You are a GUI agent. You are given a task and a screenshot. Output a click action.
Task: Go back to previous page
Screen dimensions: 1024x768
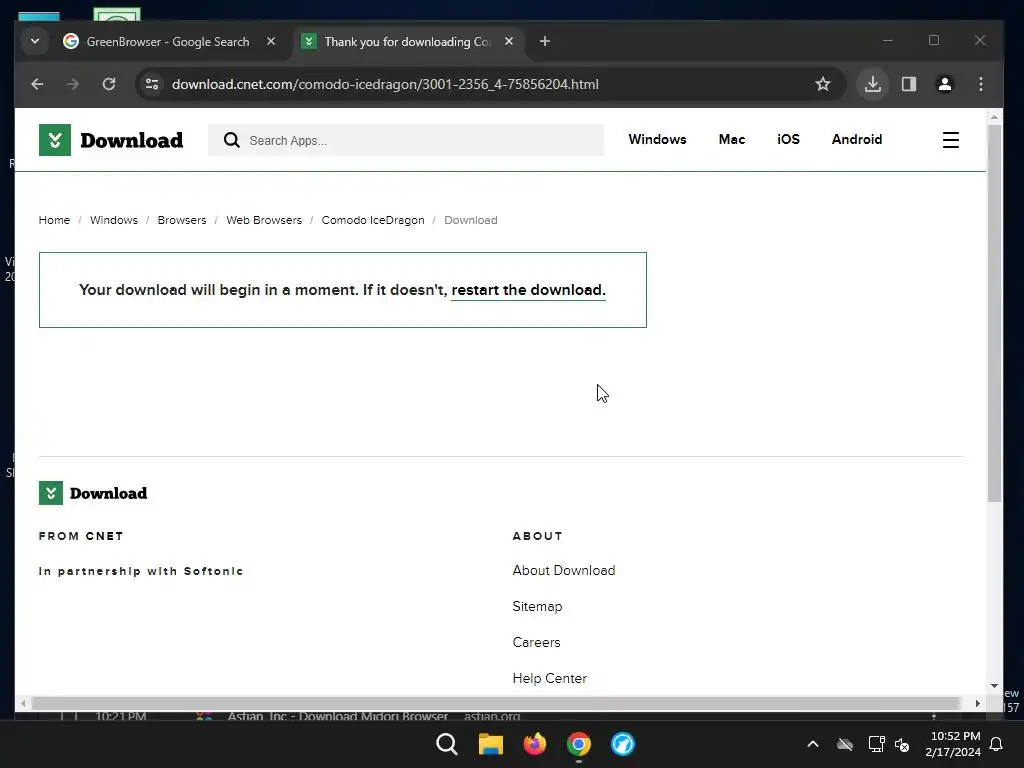tap(37, 84)
